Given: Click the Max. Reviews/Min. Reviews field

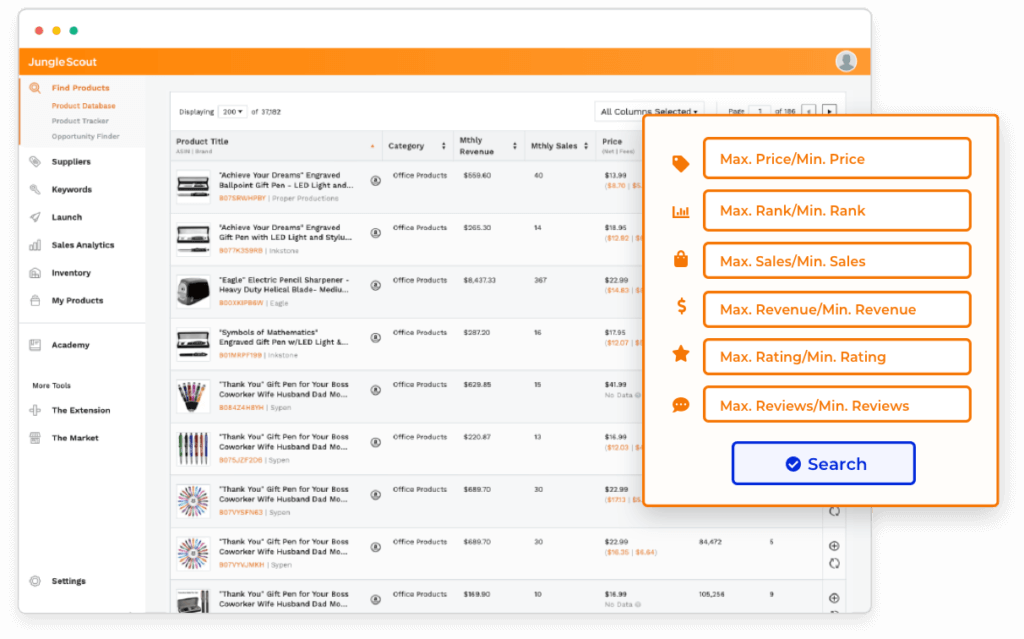Looking at the screenshot, I should [837, 405].
